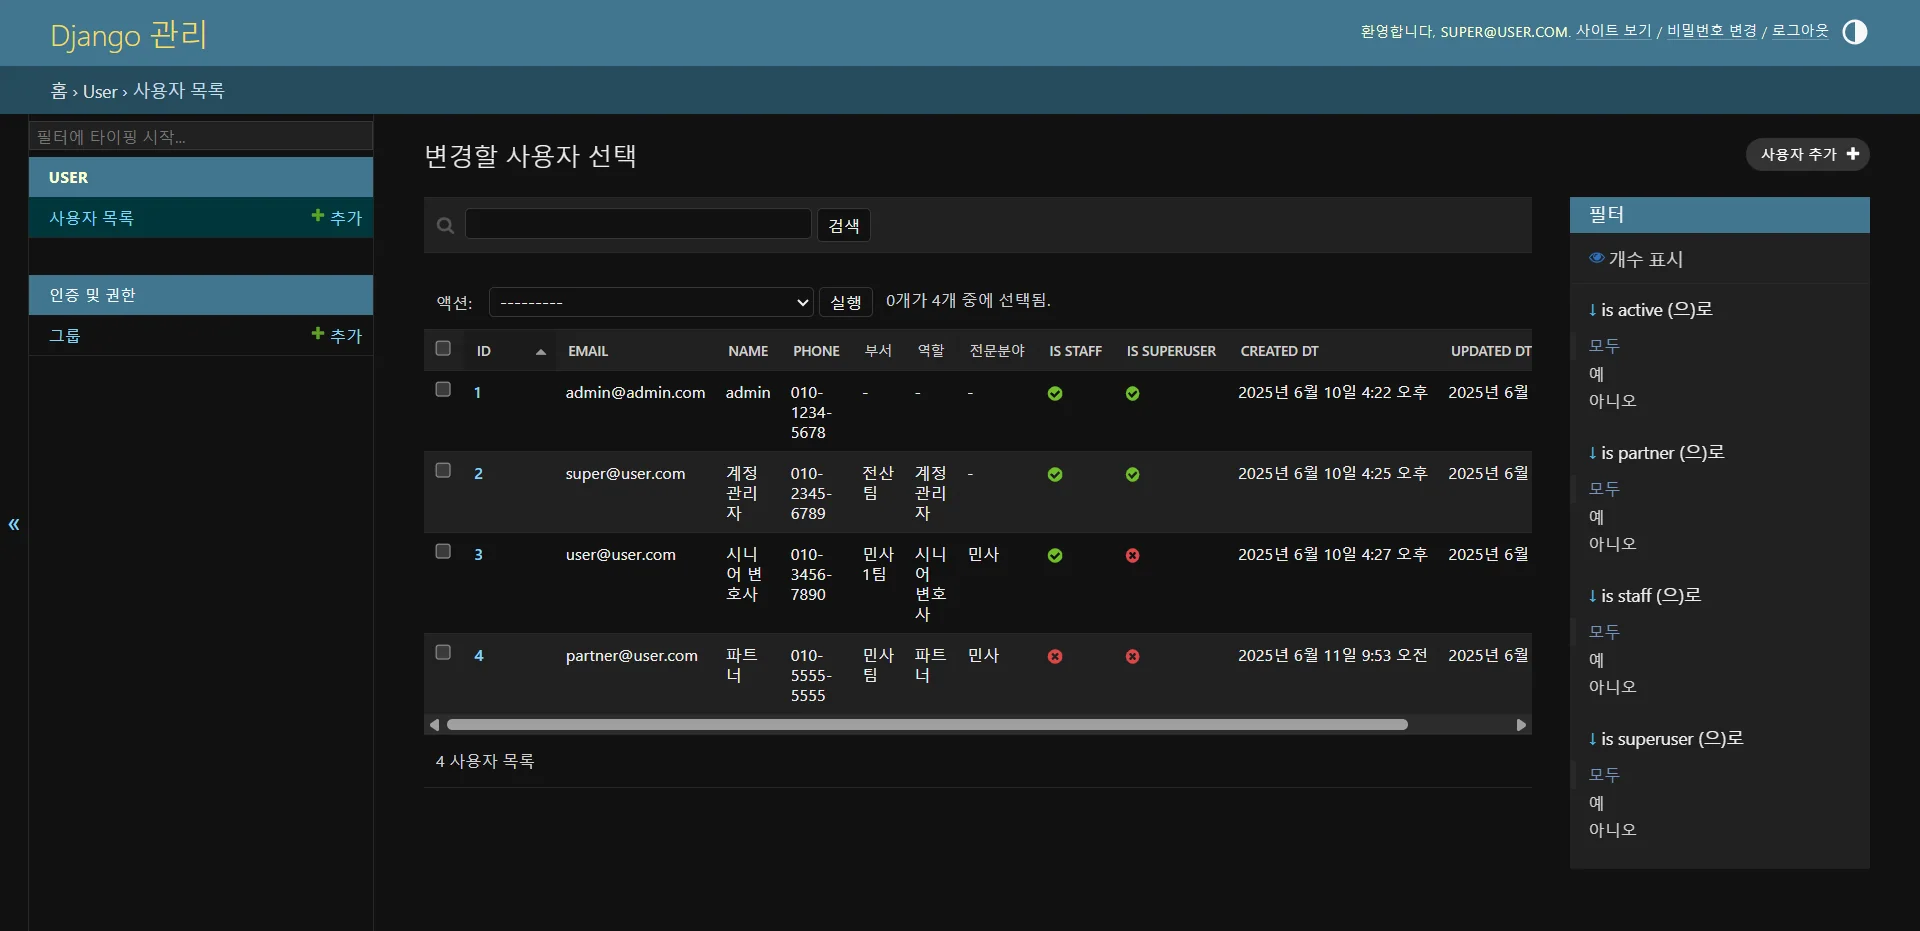Click the 로그아웃 link
Screen dimensions: 1920x931
[x=1800, y=31]
